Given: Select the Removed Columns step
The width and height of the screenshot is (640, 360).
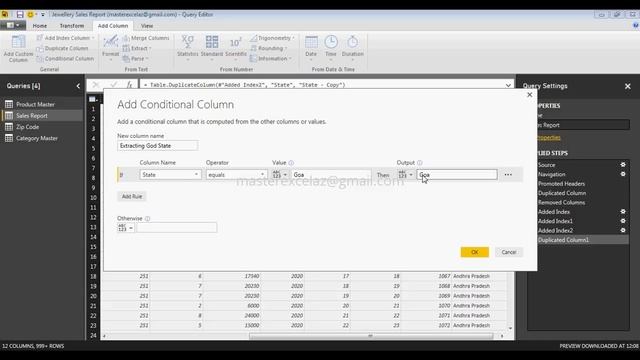Looking at the screenshot, I should [x=561, y=202].
